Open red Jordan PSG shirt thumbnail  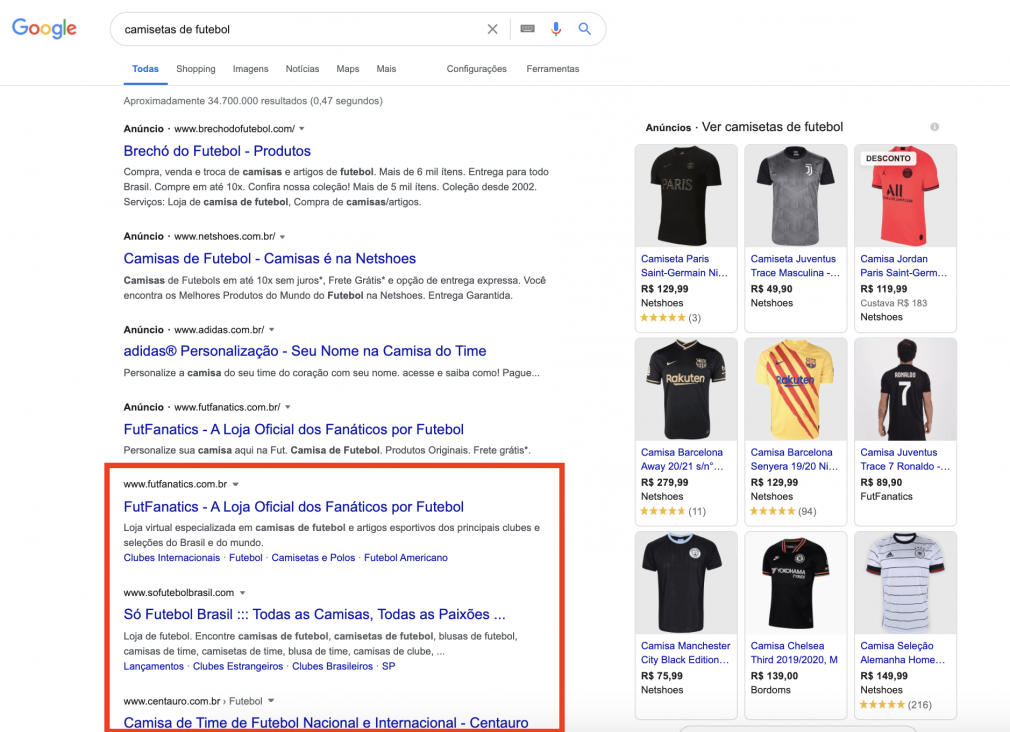pos(905,196)
